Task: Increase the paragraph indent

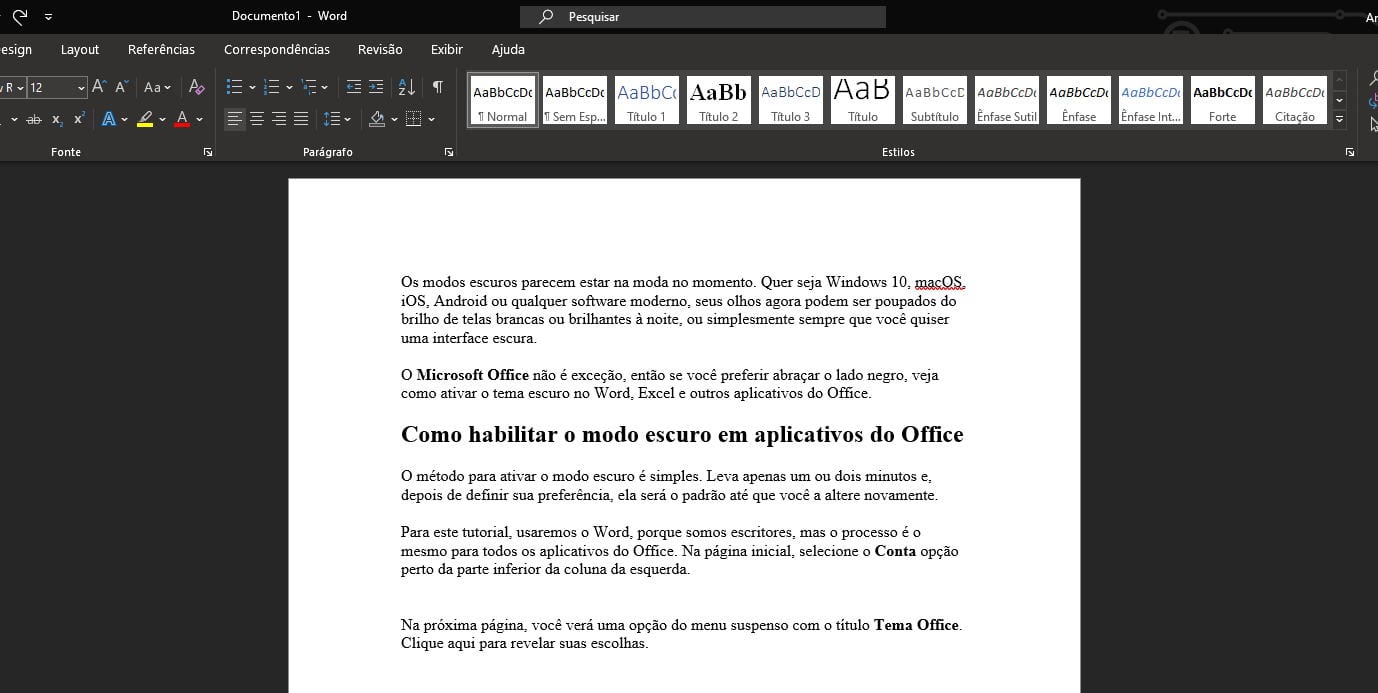Action: [376, 87]
